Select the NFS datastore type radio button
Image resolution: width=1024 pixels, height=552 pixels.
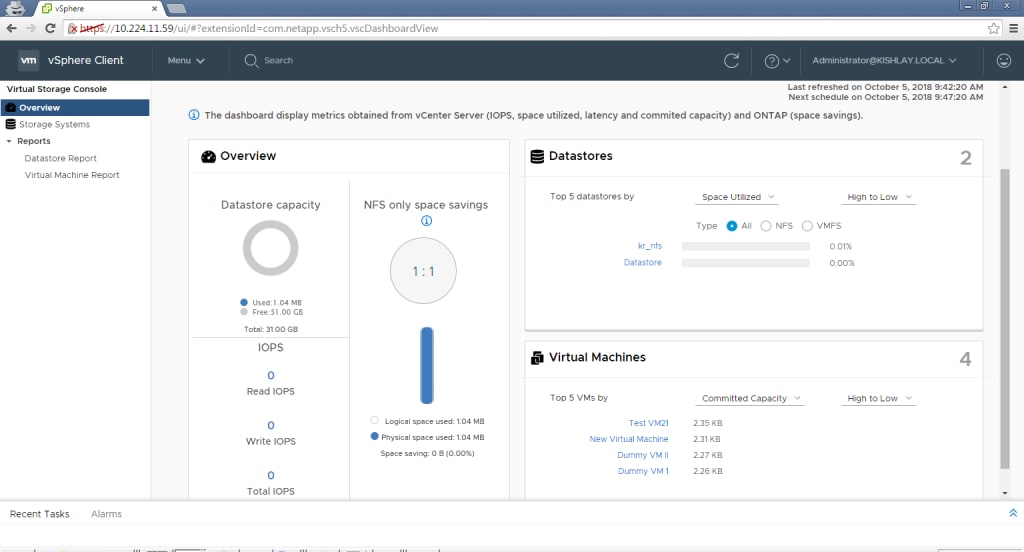767,226
